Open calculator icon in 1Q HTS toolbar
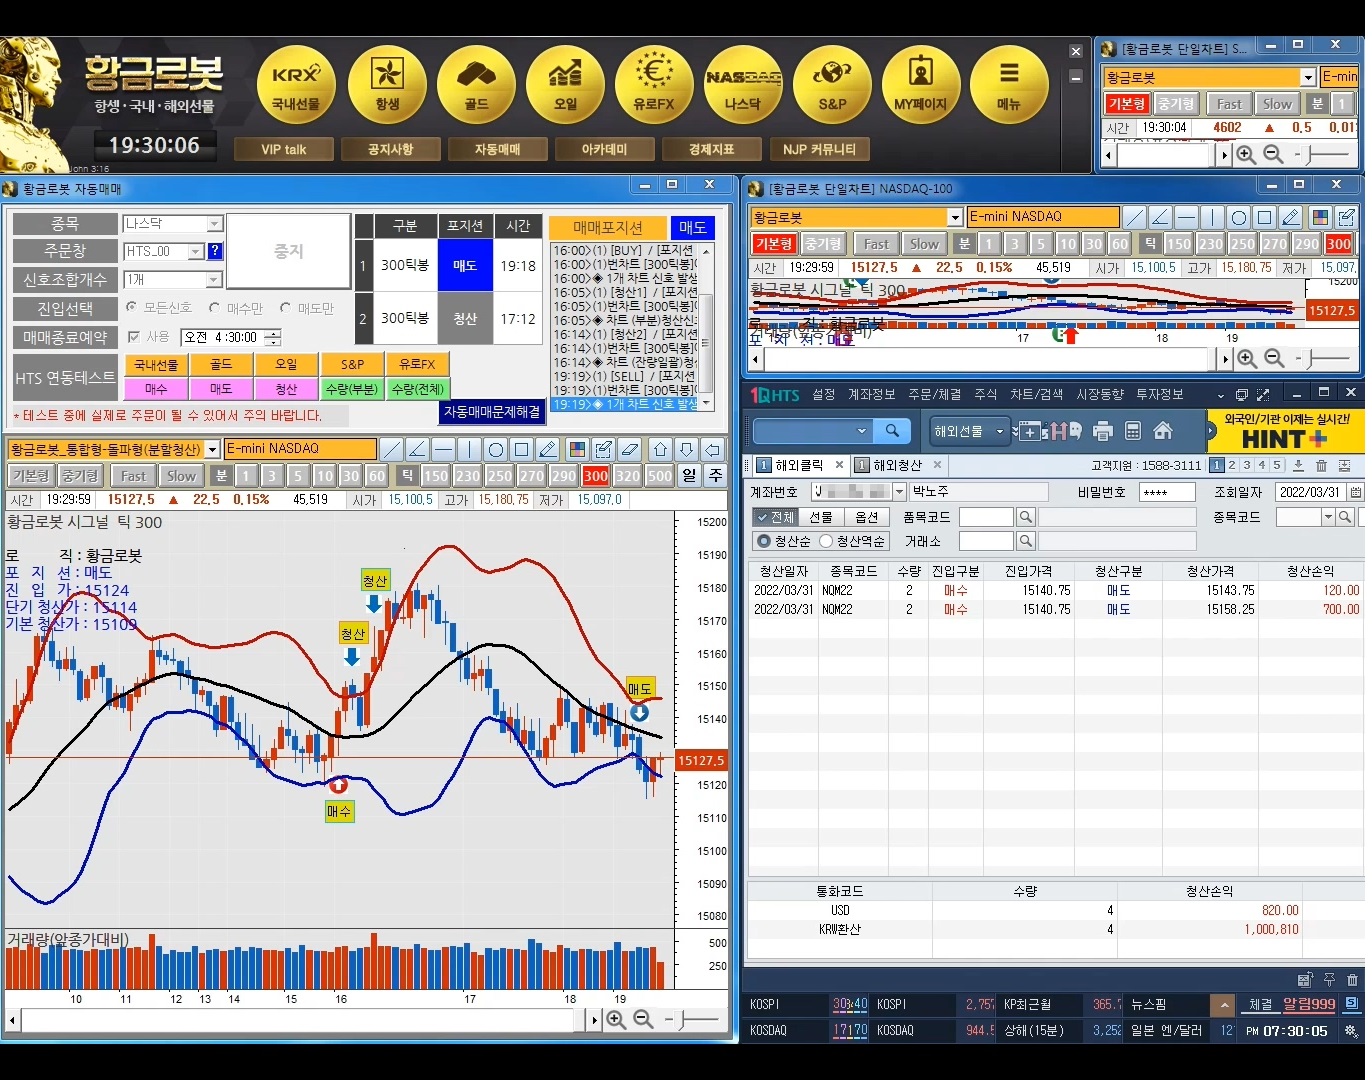1372x1080 pixels. pyautogui.click(x=1133, y=431)
